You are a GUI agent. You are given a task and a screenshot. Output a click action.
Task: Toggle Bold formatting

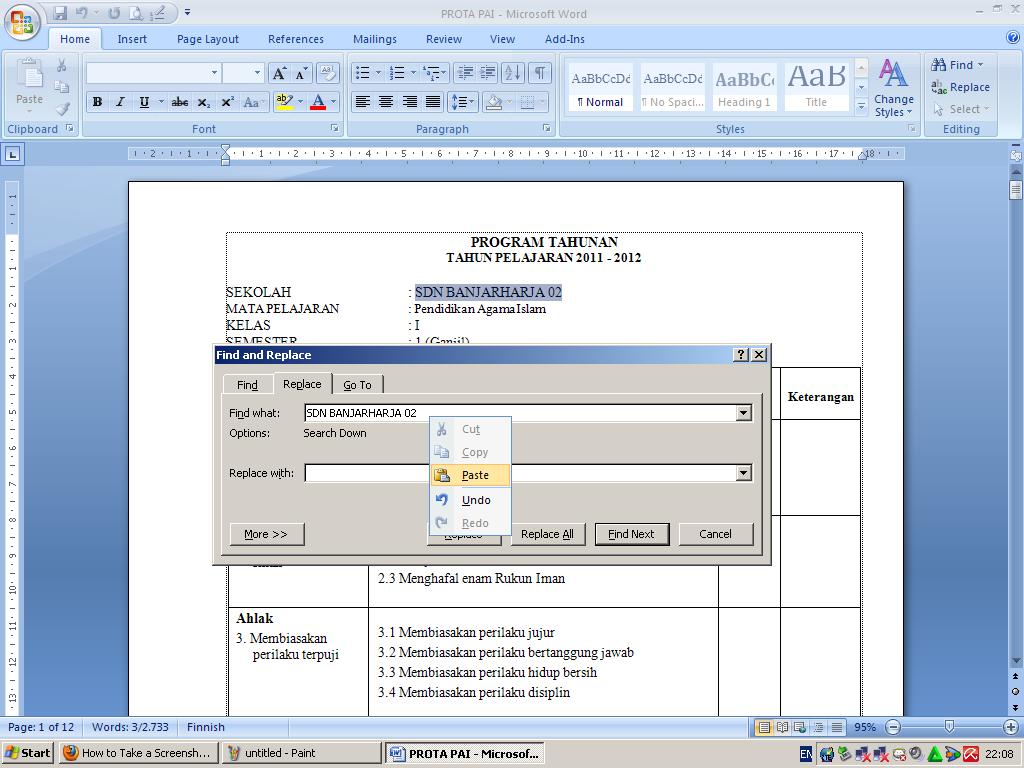pyautogui.click(x=97, y=103)
